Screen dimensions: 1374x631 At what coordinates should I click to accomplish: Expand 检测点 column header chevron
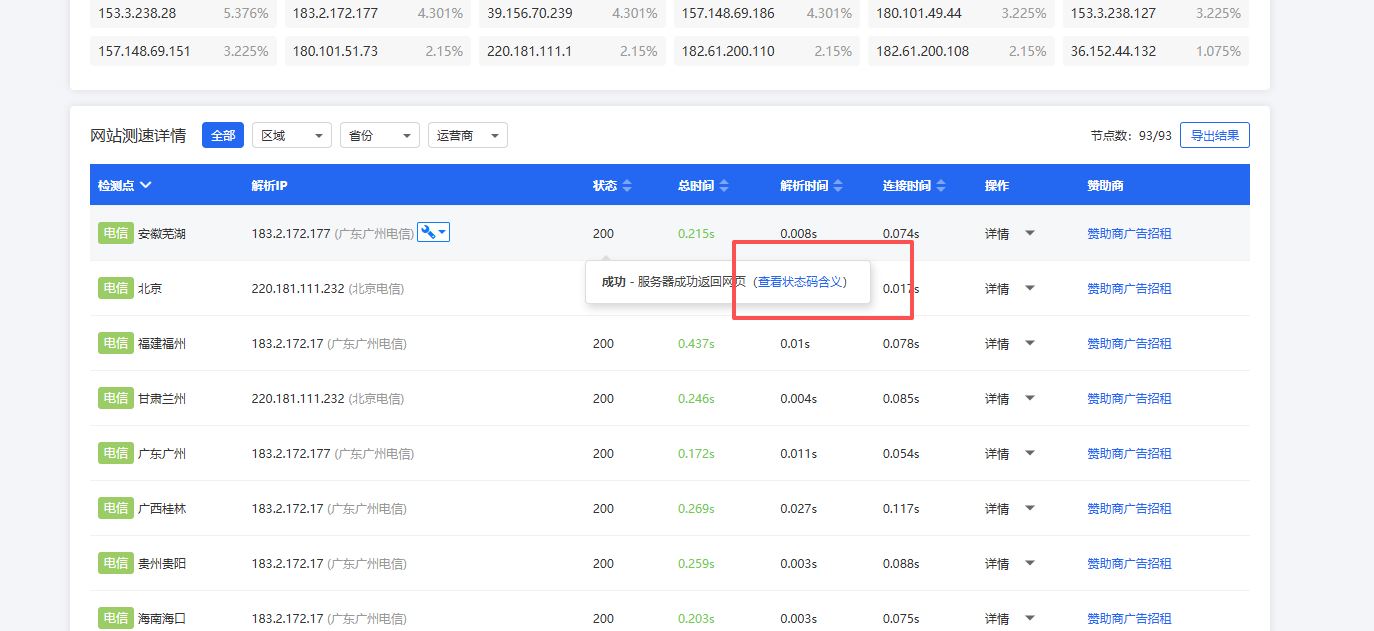click(146, 185)
